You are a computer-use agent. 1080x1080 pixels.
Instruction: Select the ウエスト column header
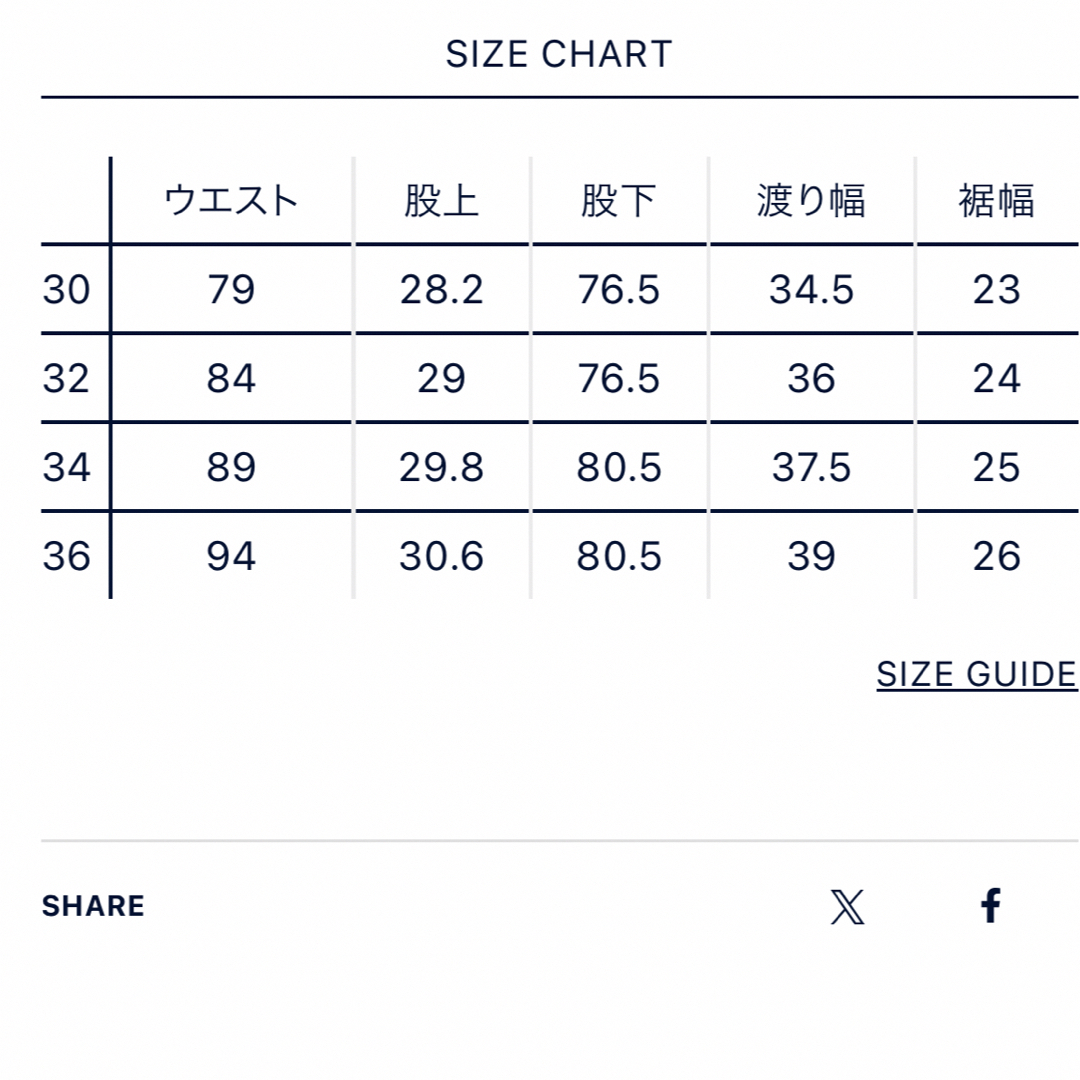coord(231,201)
